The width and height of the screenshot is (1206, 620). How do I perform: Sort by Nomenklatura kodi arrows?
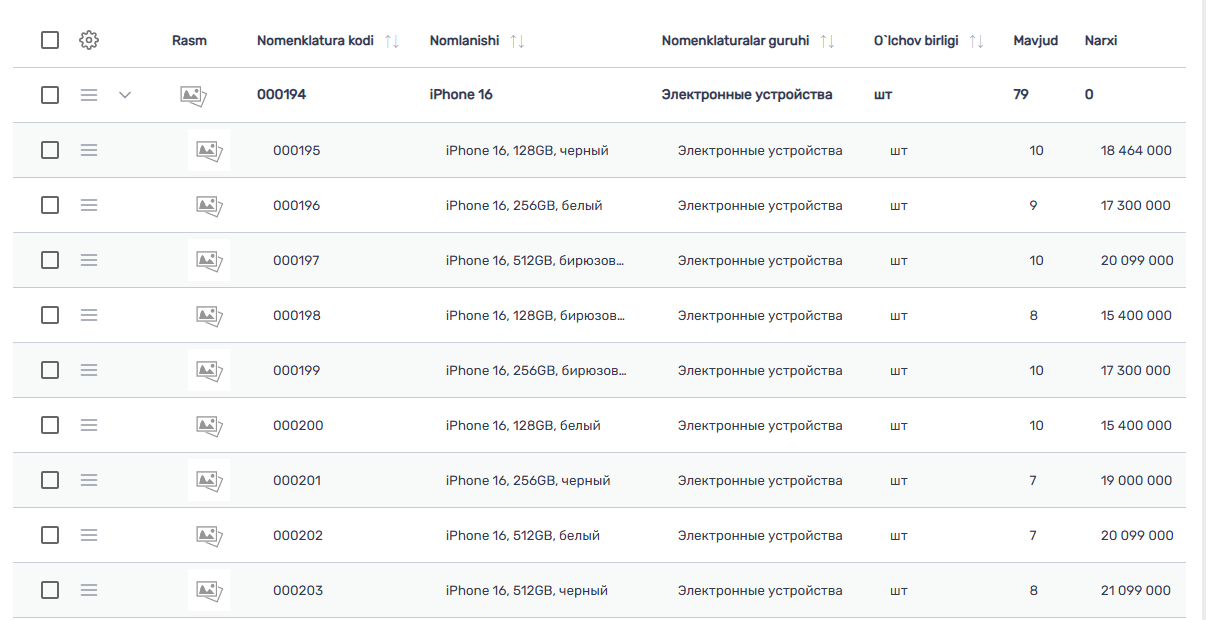click(392, 41)
